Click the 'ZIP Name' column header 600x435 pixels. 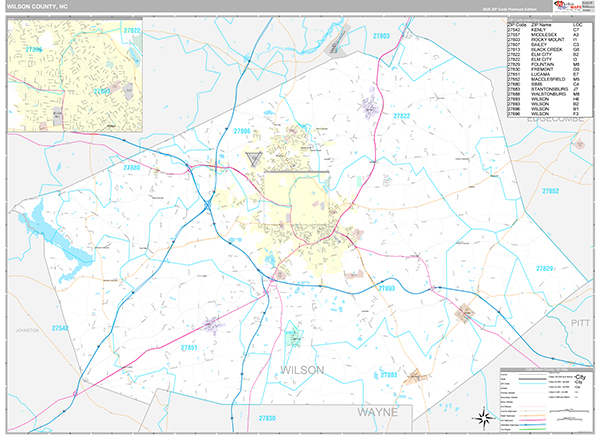pos(541,24)
